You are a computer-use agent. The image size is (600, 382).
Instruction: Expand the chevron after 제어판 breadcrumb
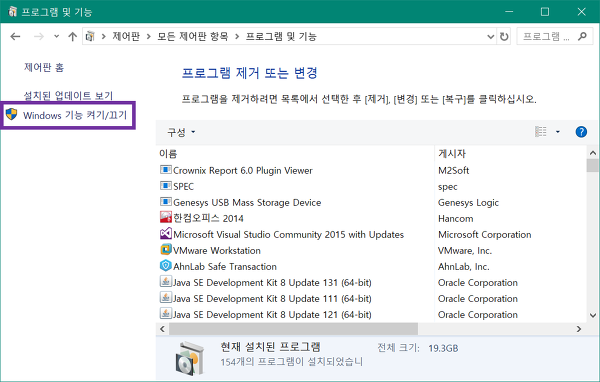tap(148, 37)
